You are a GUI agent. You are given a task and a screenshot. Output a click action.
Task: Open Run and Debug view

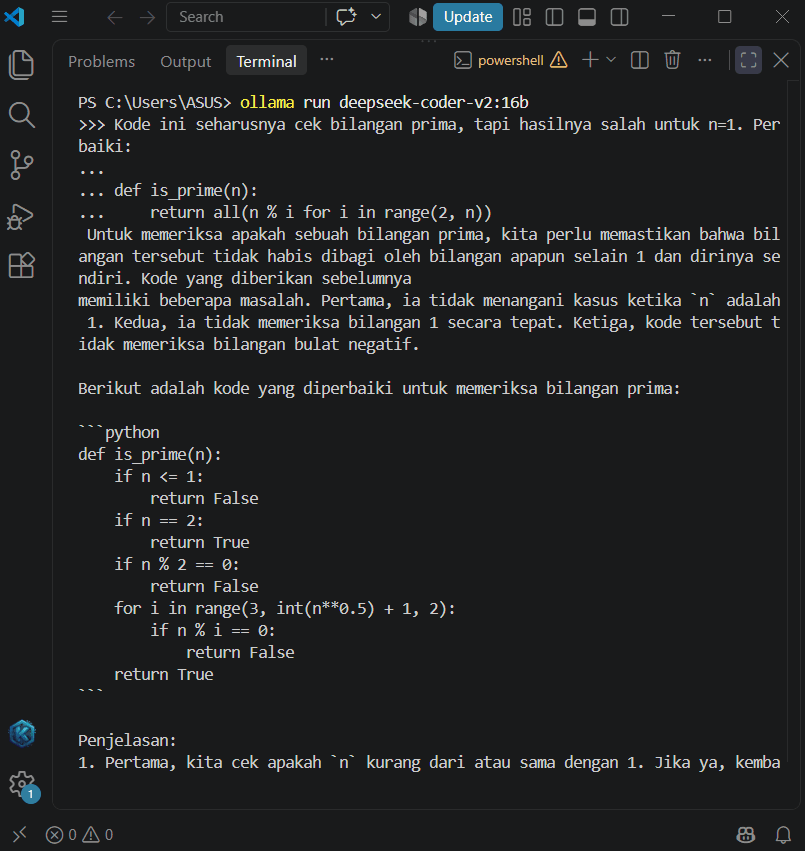click(x=21, y=216)
